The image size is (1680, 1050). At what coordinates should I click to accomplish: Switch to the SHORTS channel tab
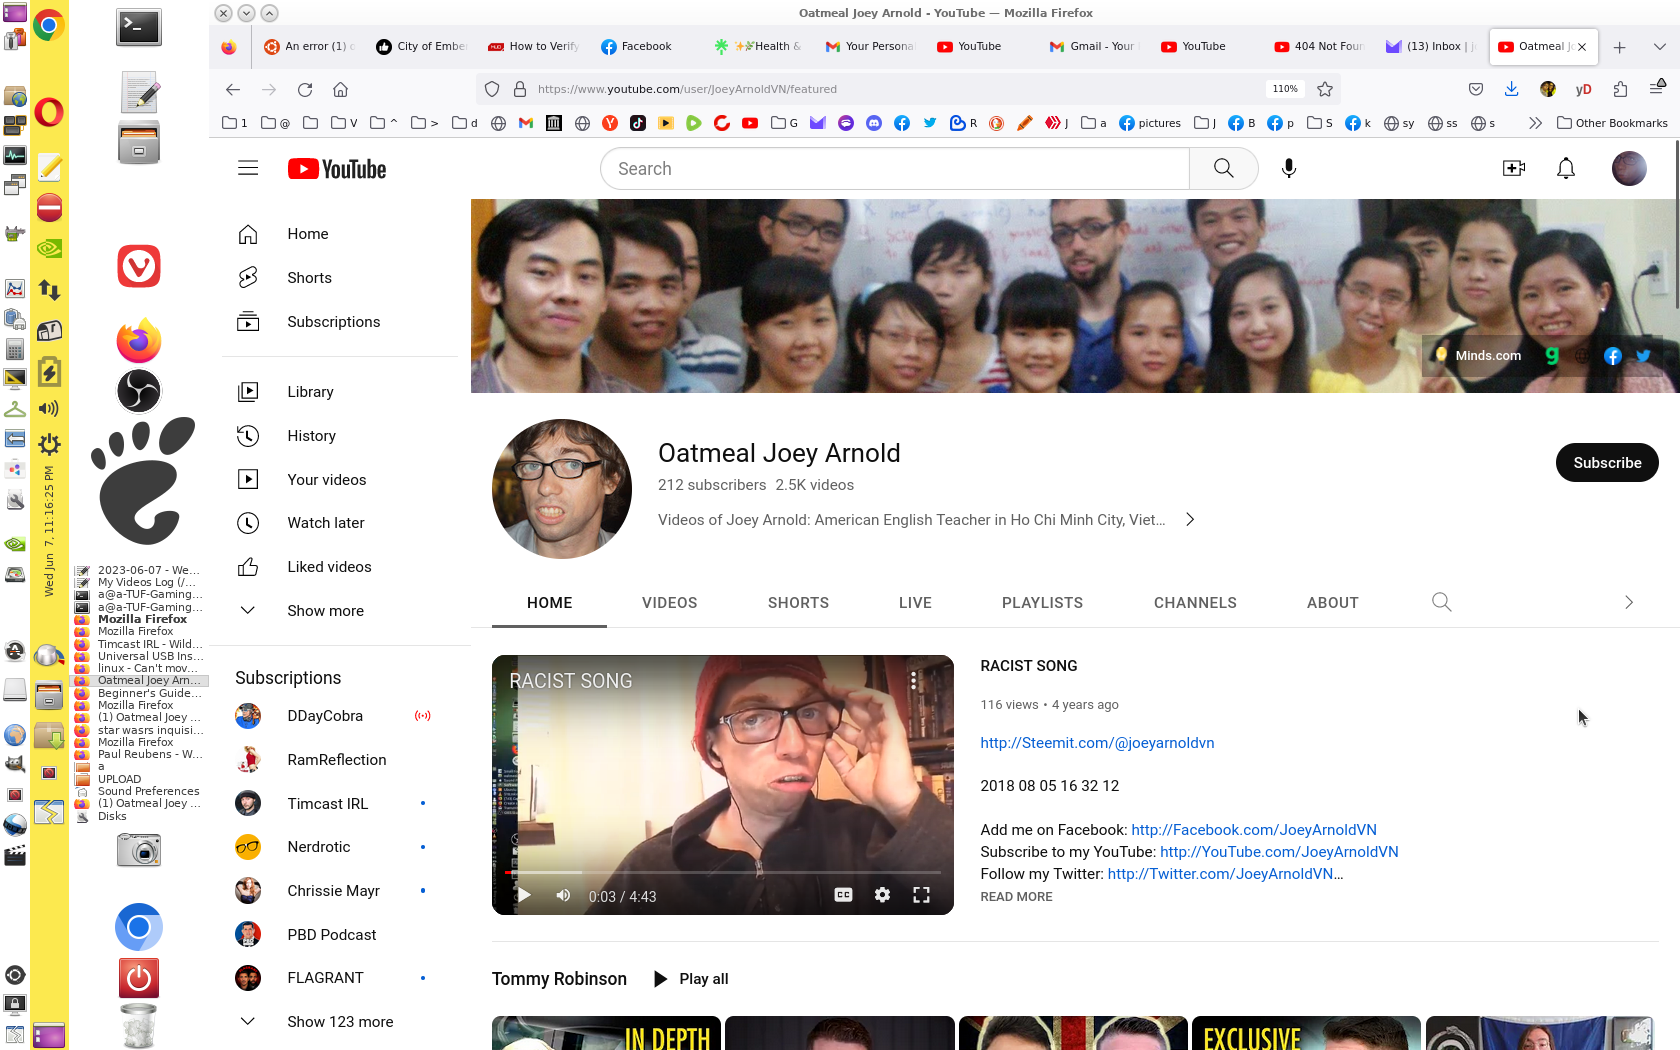(x=798, y=603)
